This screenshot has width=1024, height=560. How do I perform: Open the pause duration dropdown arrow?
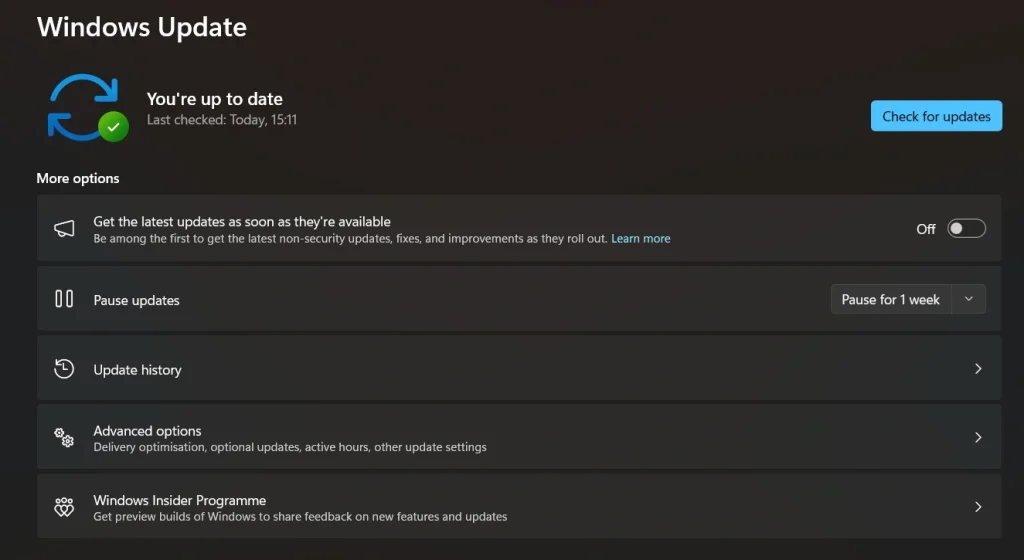click(968, 299)
